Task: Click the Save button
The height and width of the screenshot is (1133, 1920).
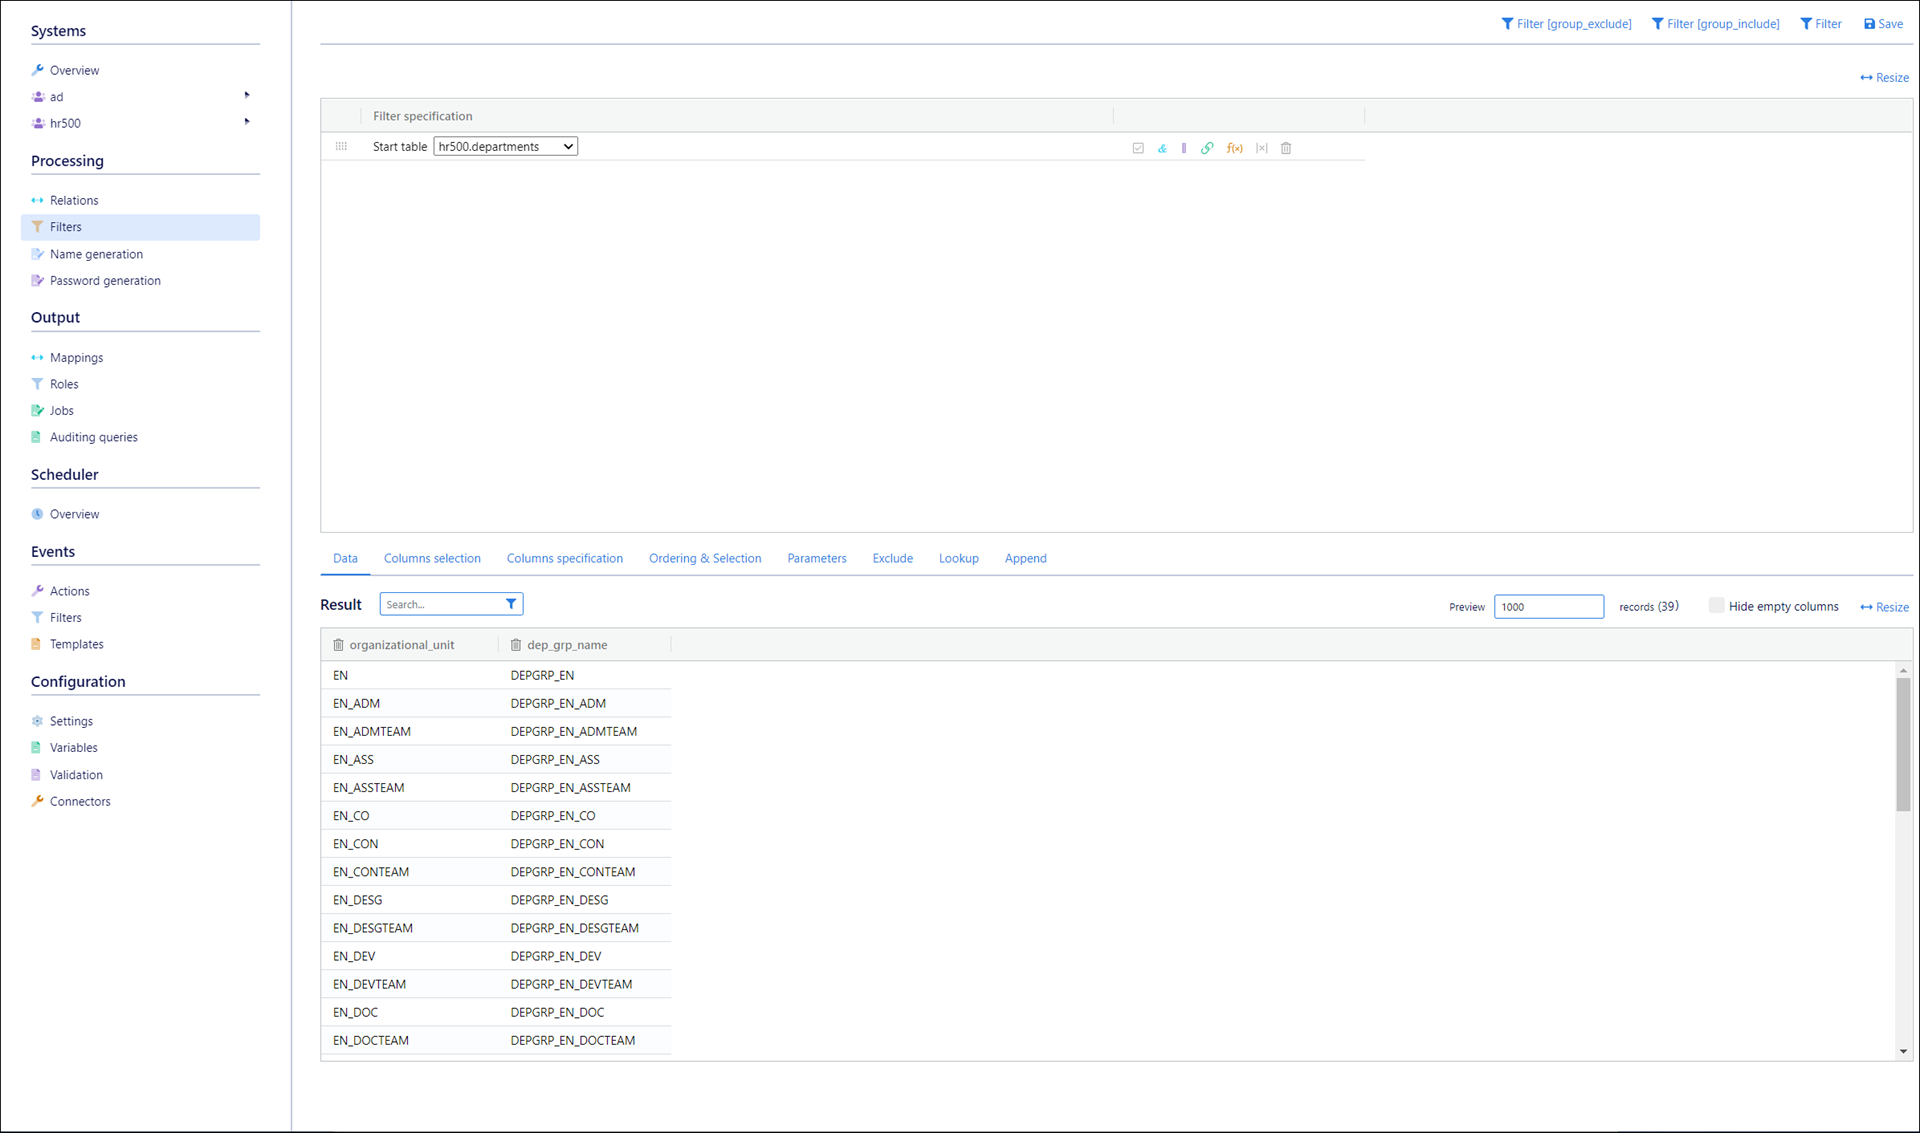Action: pyautogui.click(x=1883, y=24)
